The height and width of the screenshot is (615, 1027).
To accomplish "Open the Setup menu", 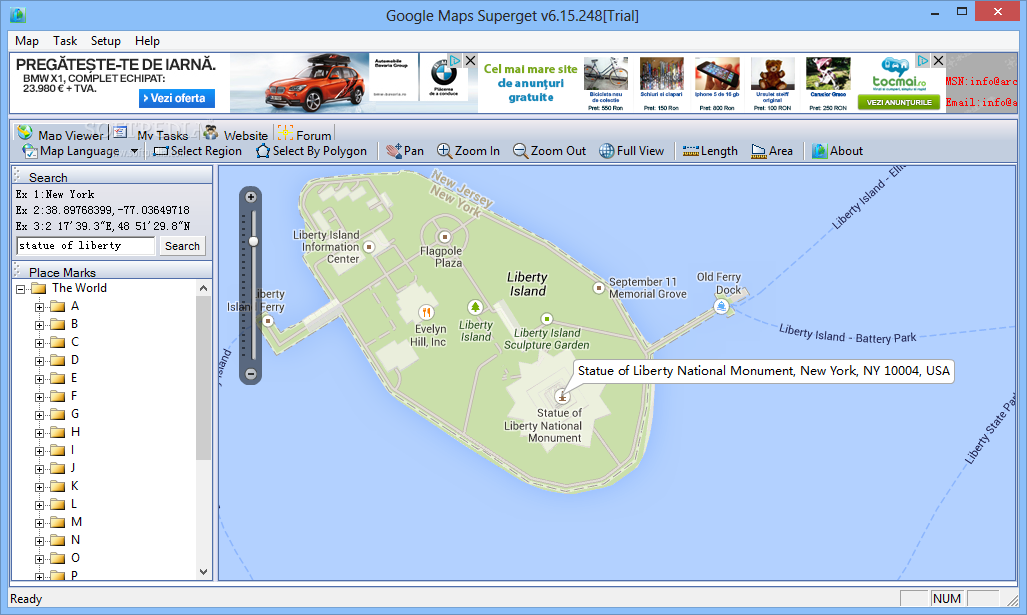I will click(105, 41).
